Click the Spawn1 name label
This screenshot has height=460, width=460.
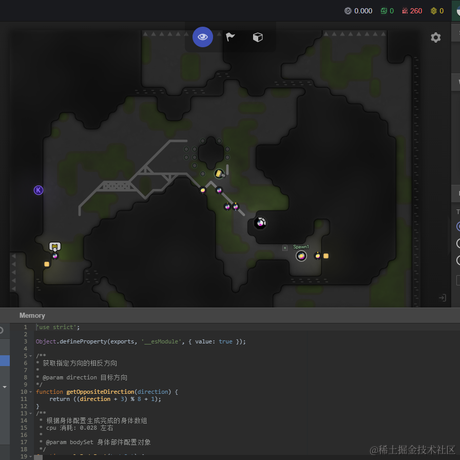[x=301, y=247]
